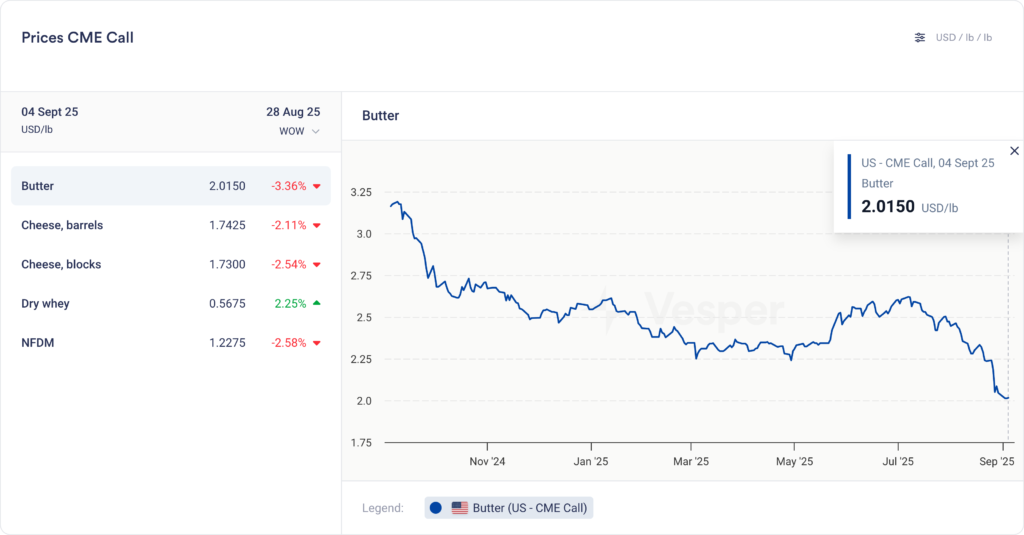Click the NFDM red down arrow
Viewport: 1024px width, 535px height.
point(316,343)
